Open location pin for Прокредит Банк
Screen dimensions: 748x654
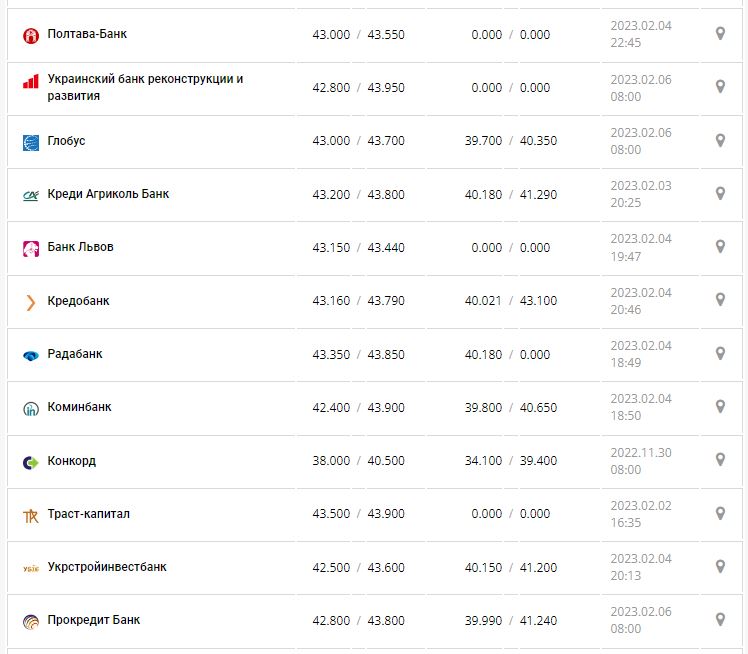[719, 619]
